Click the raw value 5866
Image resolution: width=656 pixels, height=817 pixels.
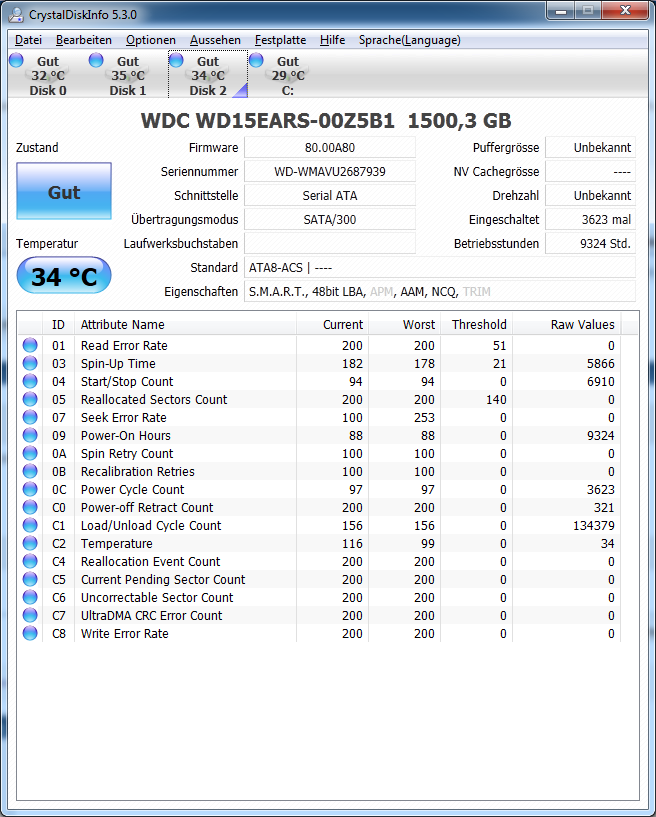(601, 363)
